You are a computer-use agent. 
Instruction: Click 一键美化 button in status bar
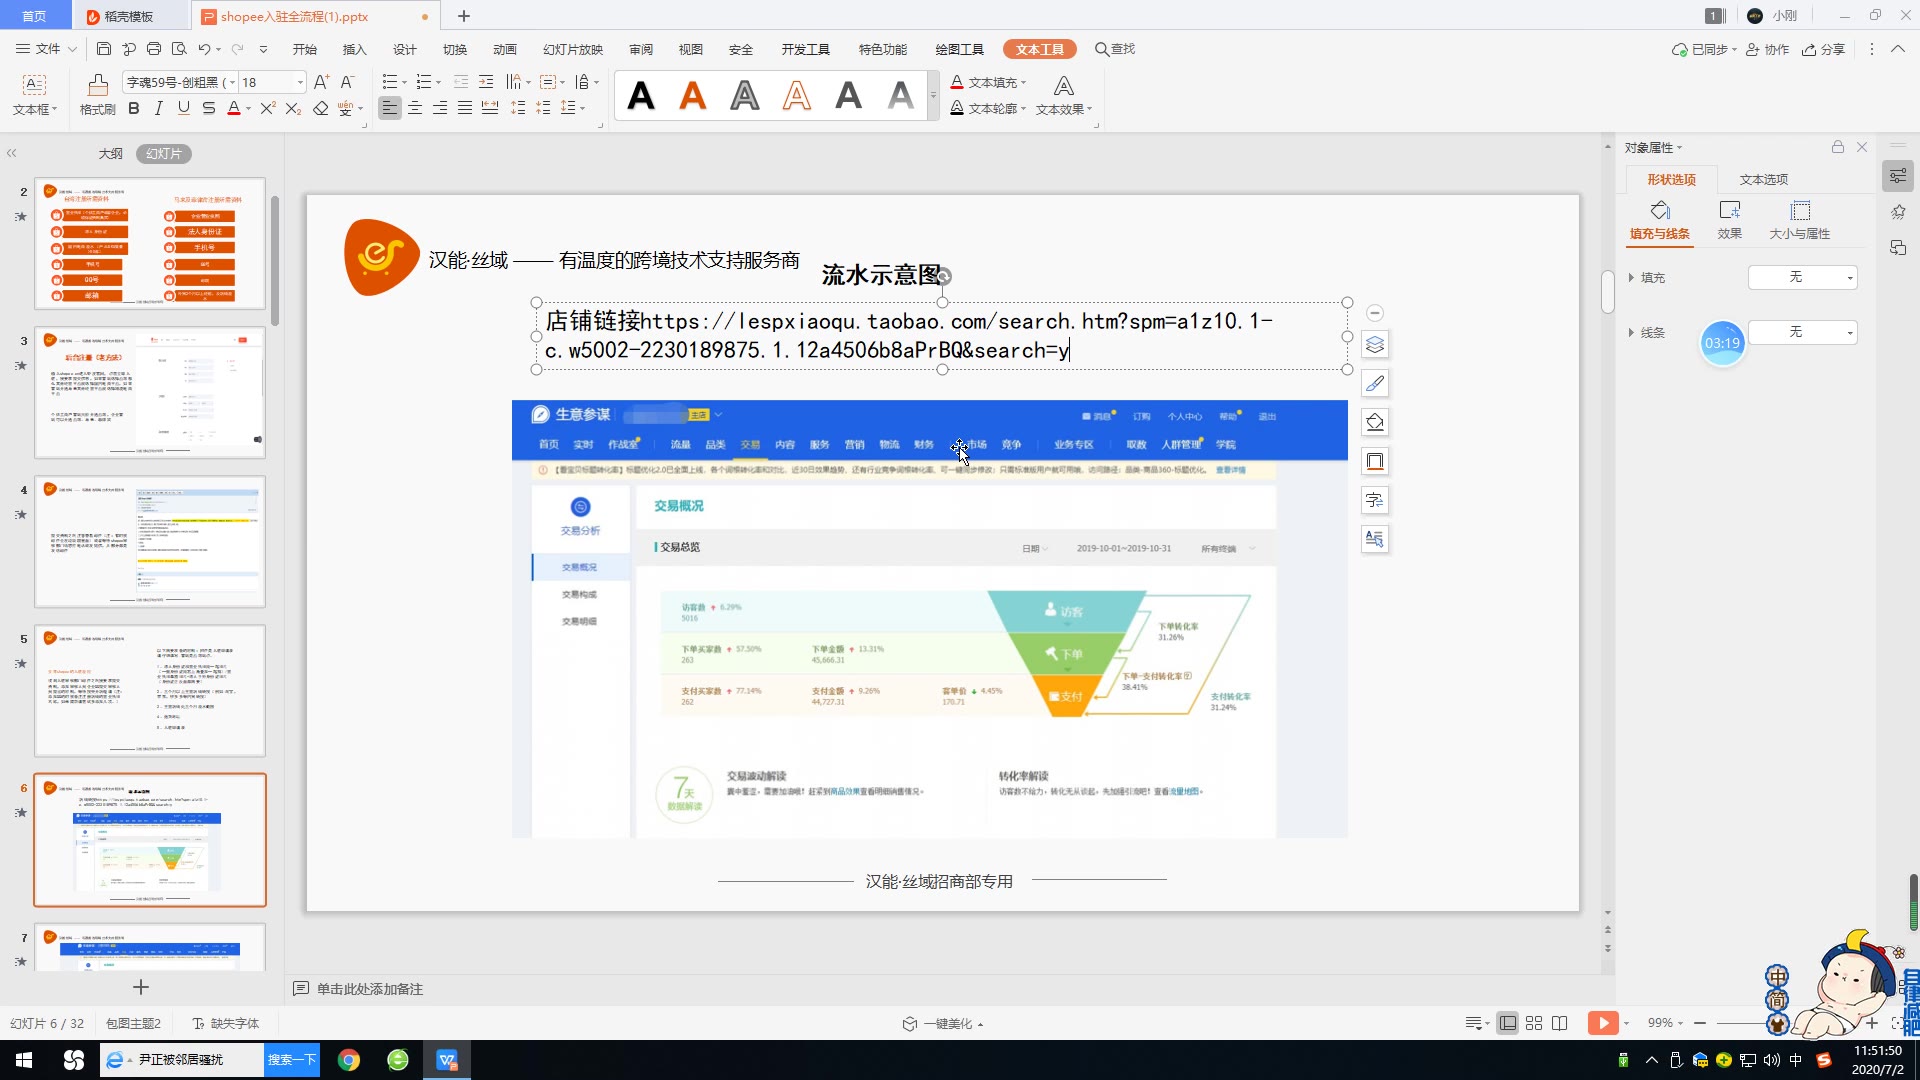coord(943,1023)
